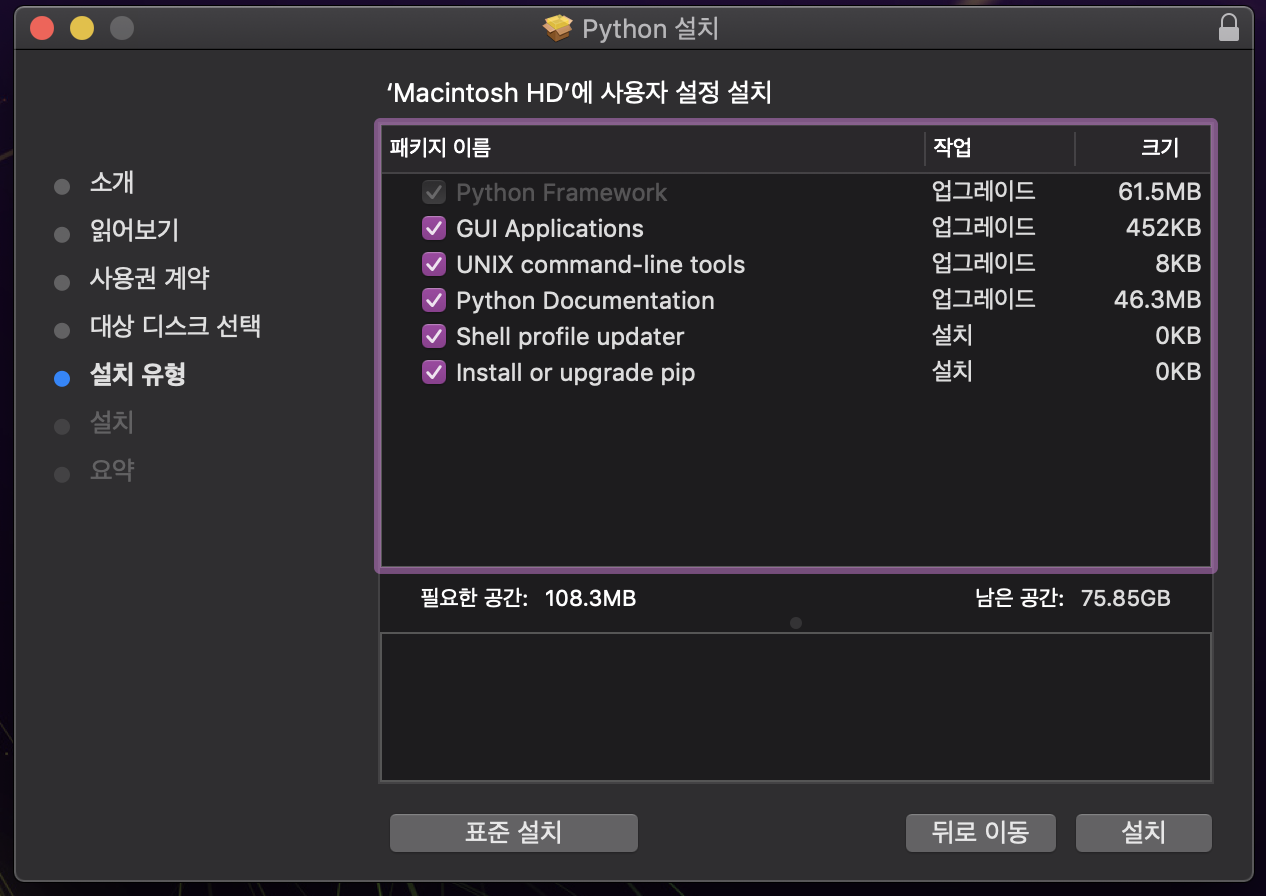Click the 61.5MB size value
This screenshot has width=1266, height=896.
pyautogui.click(x=1158, y=192)
